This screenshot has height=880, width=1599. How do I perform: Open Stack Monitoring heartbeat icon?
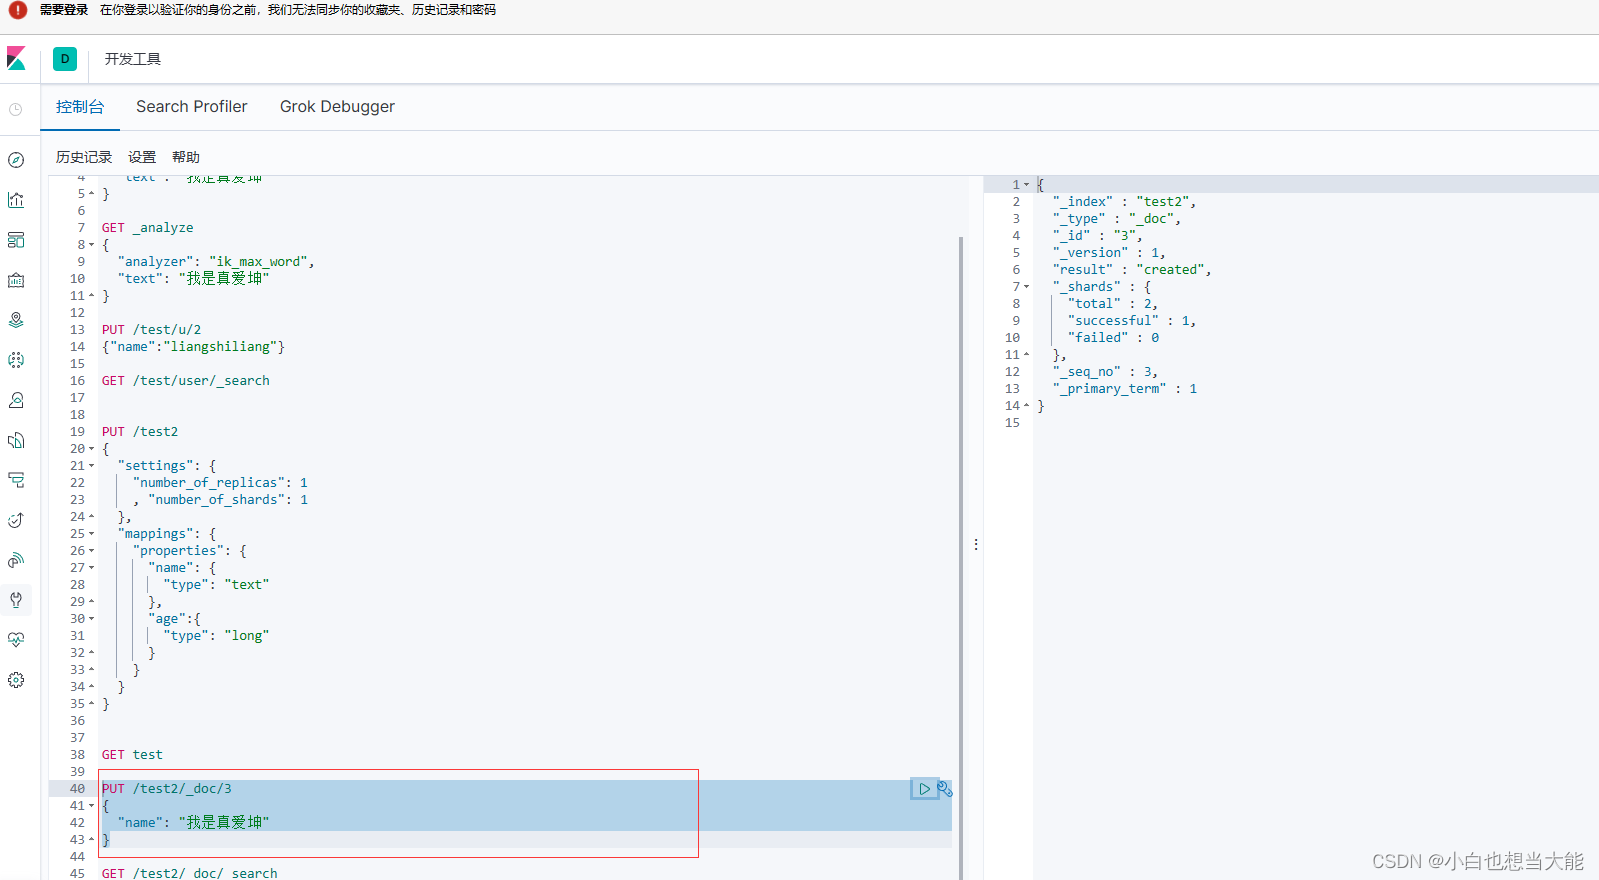pyautogui.click(x=16, y=640)
